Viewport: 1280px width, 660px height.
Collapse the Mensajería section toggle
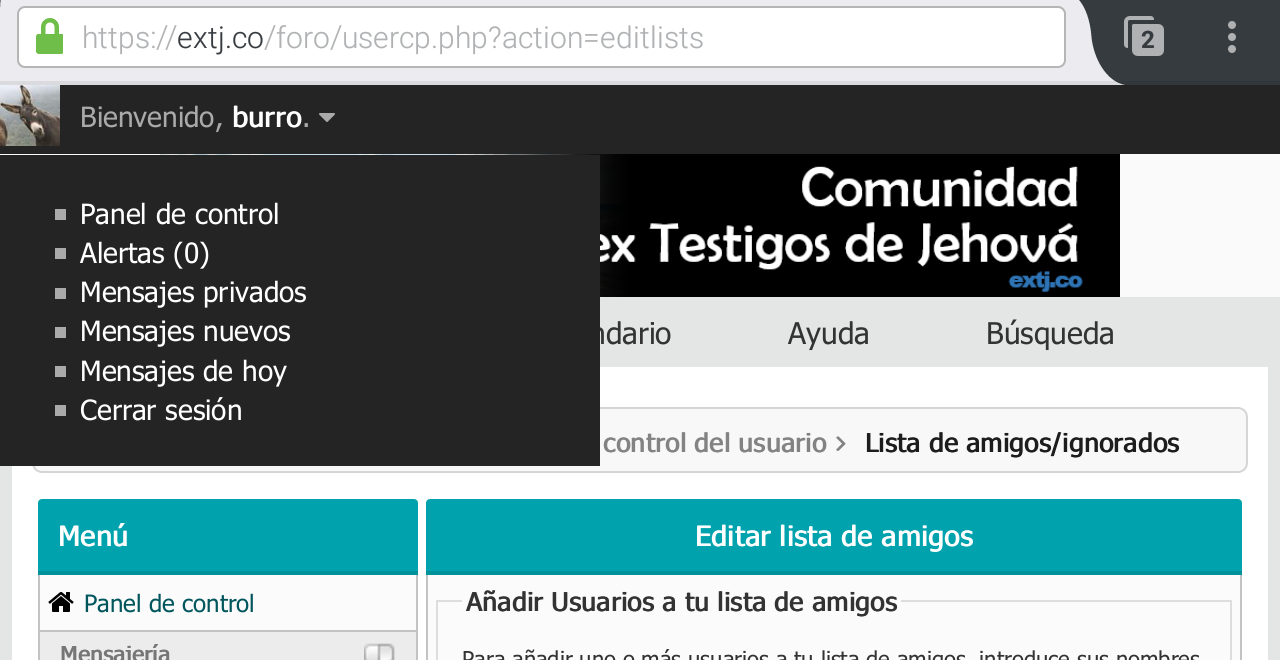pos(379,653)
